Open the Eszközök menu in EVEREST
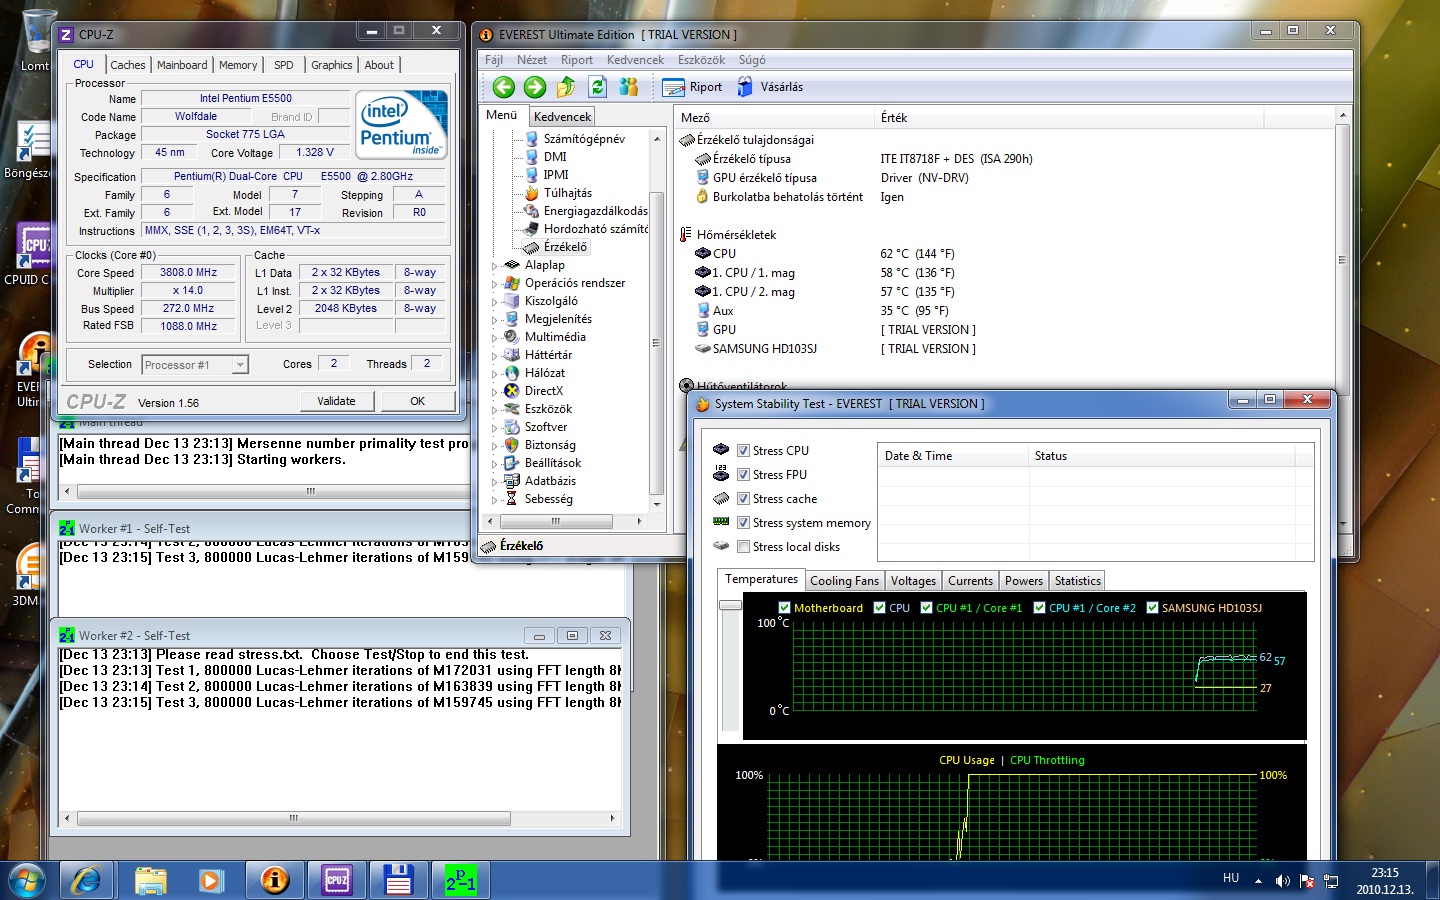This screenshot has height=900, width=1440. 701,60
